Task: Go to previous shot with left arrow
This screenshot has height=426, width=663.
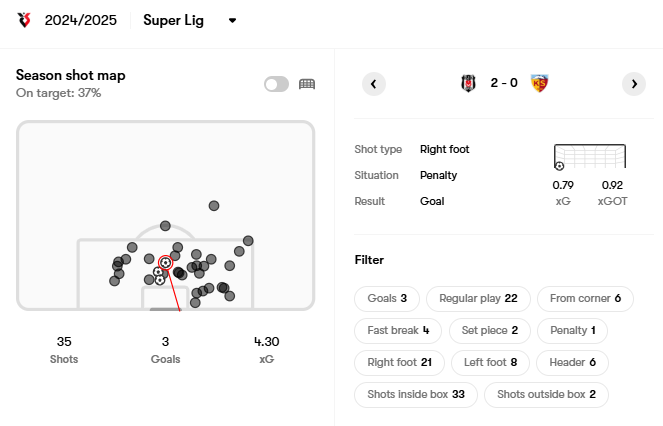Action: (x=374, y=84)
